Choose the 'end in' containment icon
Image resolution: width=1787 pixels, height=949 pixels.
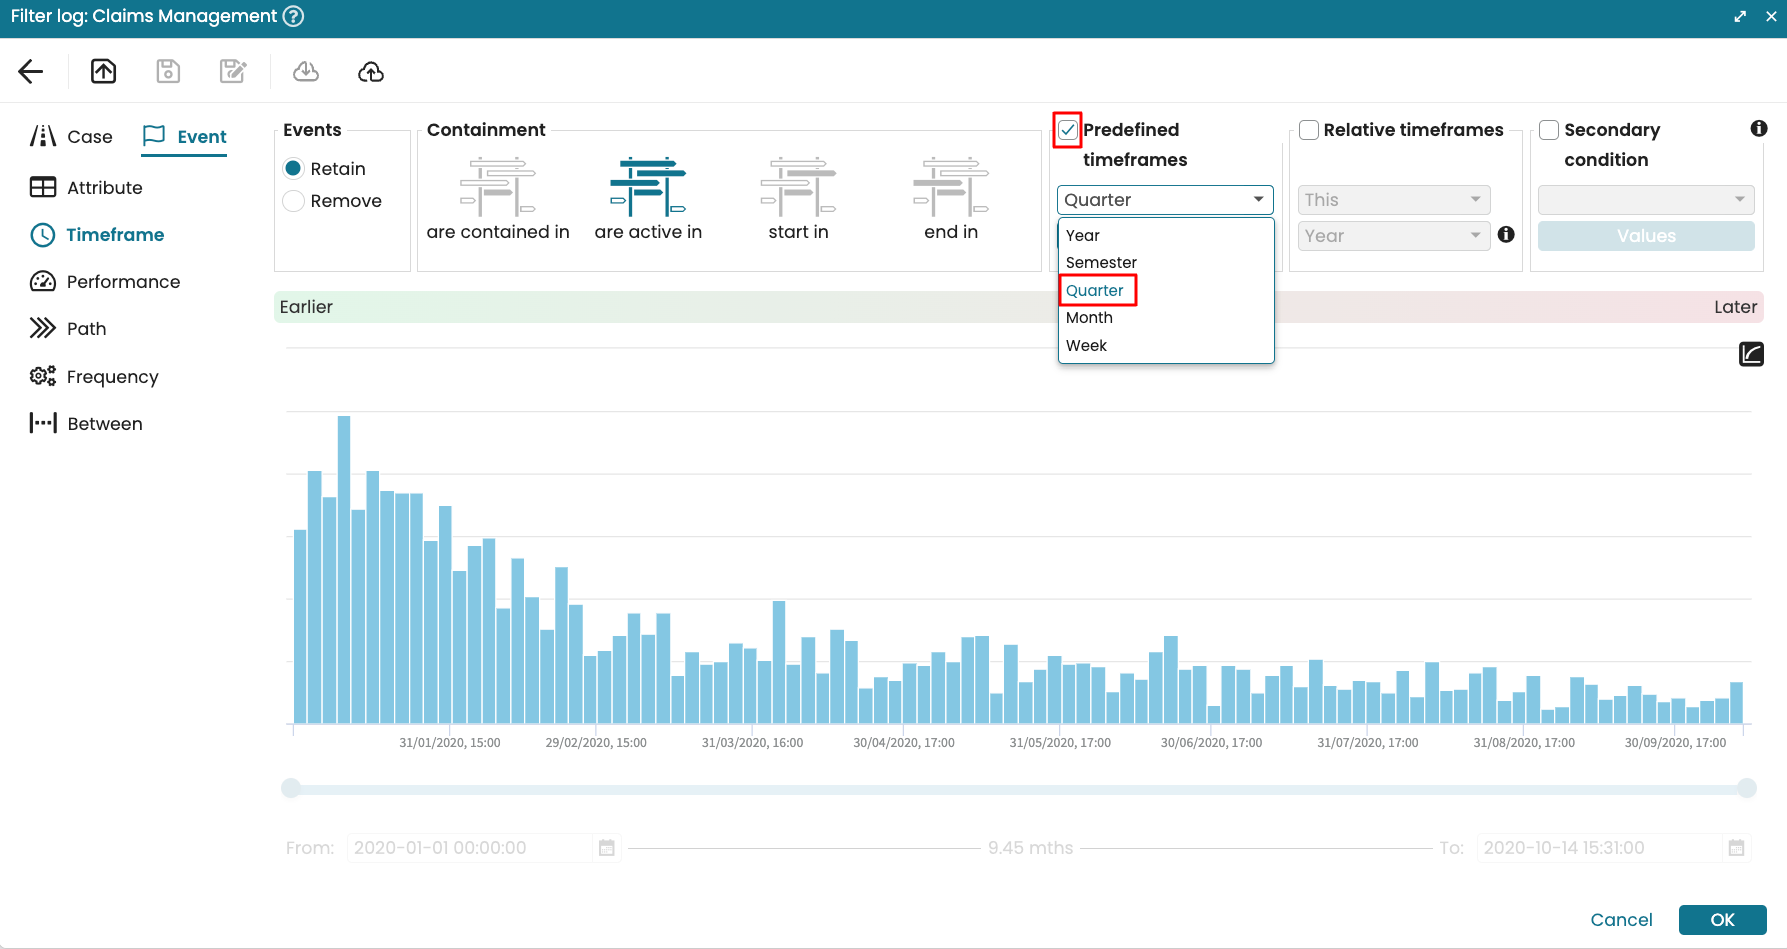point(950,187)
